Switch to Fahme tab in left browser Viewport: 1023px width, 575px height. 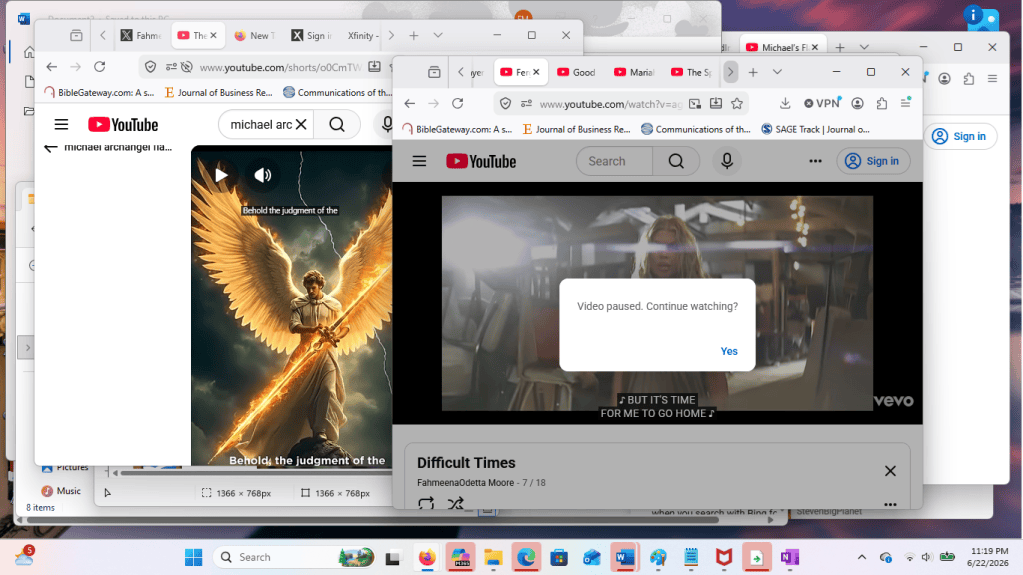pyautogui.click(x=142, y=36)
